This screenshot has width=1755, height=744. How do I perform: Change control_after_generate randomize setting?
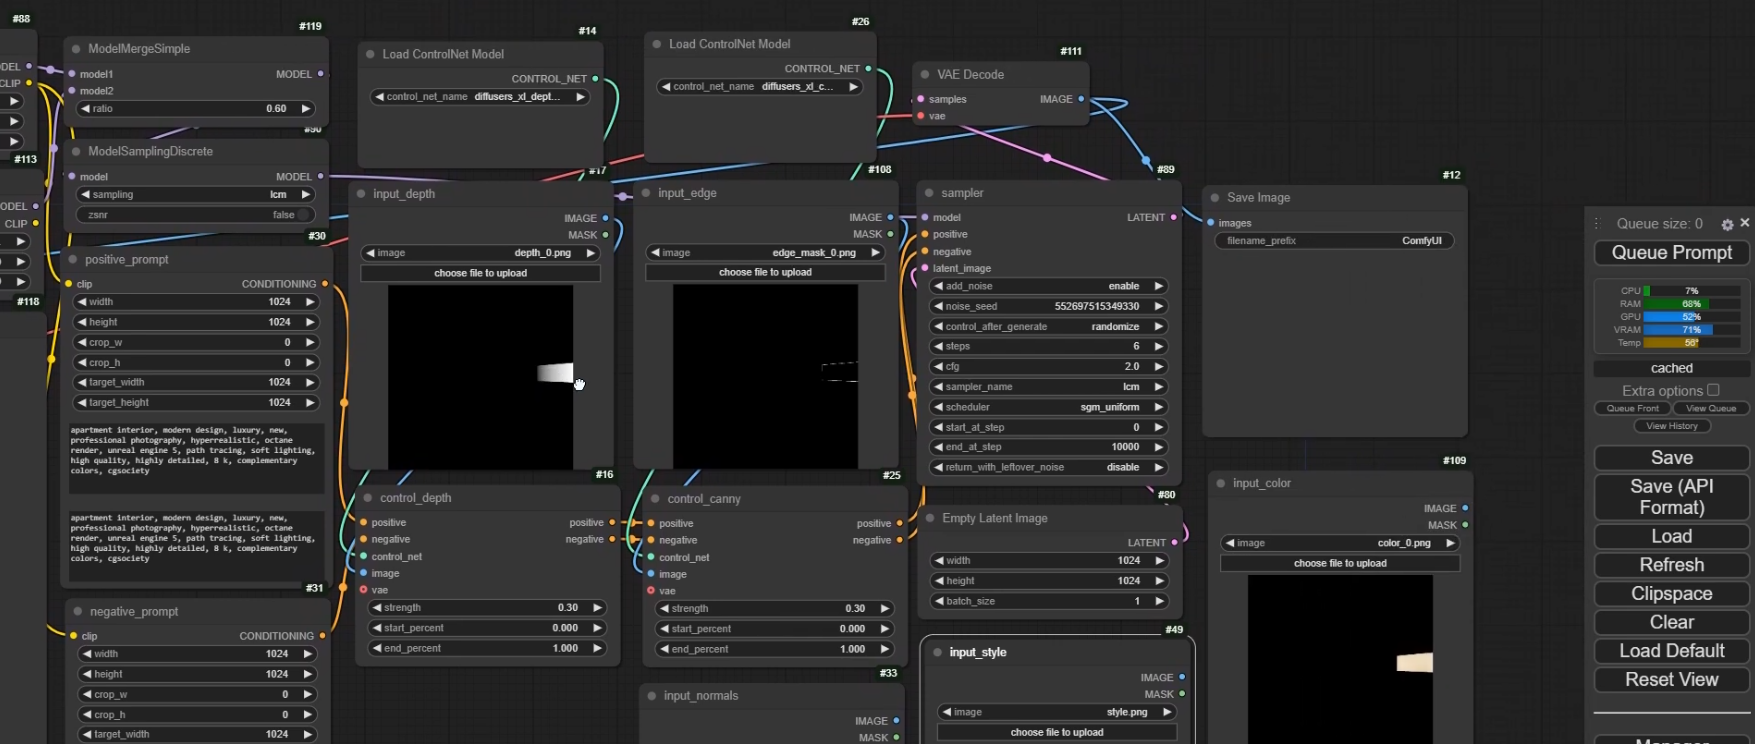[1049, 326]
